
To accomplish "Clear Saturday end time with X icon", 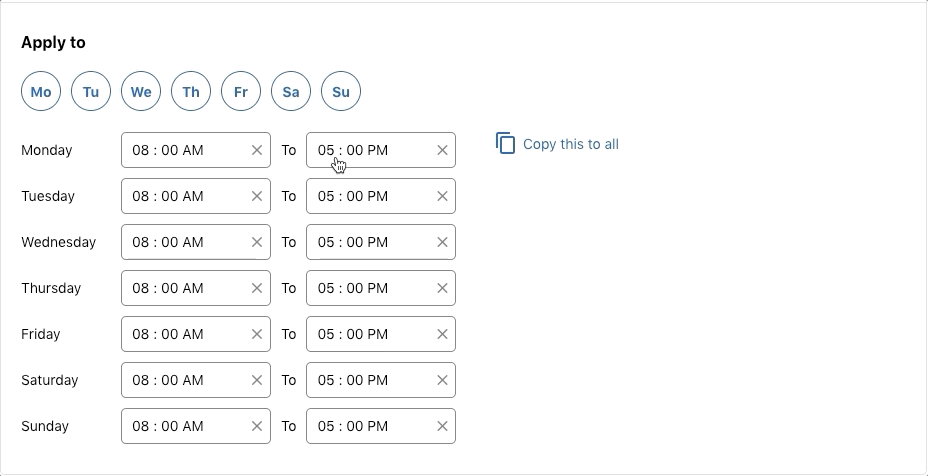I will (442, 380).
